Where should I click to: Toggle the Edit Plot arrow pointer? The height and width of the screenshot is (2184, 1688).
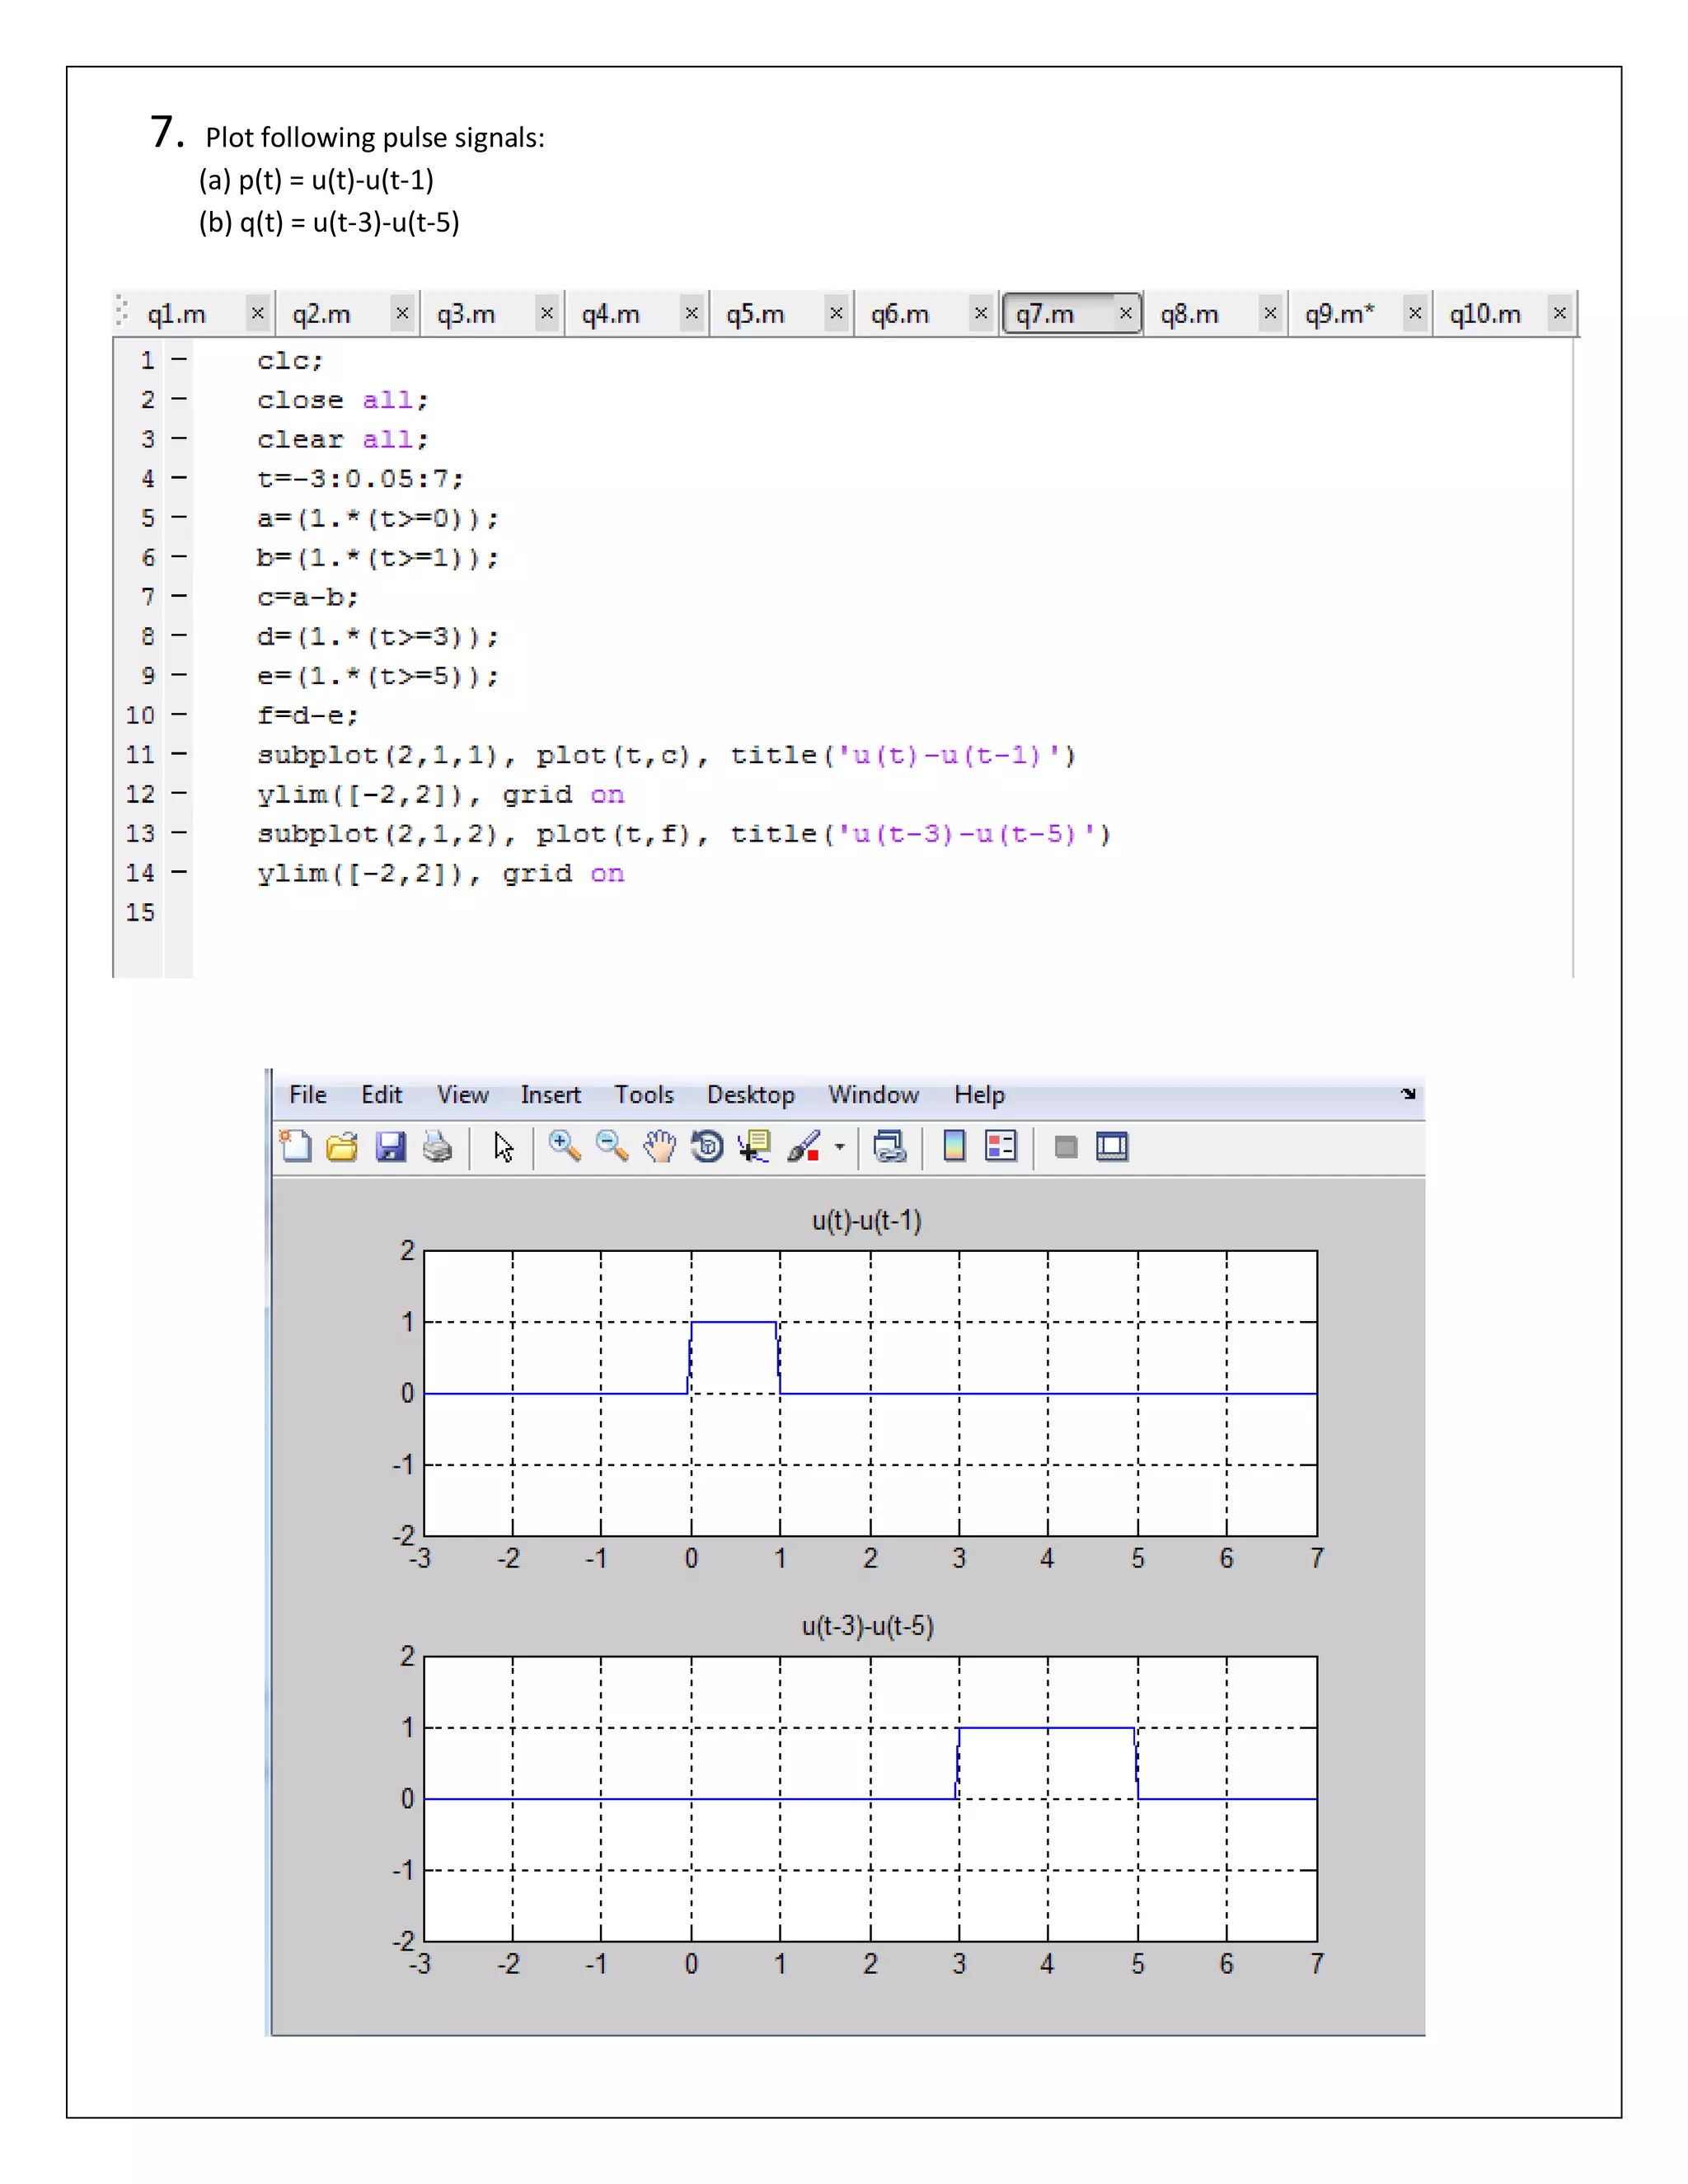click(x=503, y=1146)
